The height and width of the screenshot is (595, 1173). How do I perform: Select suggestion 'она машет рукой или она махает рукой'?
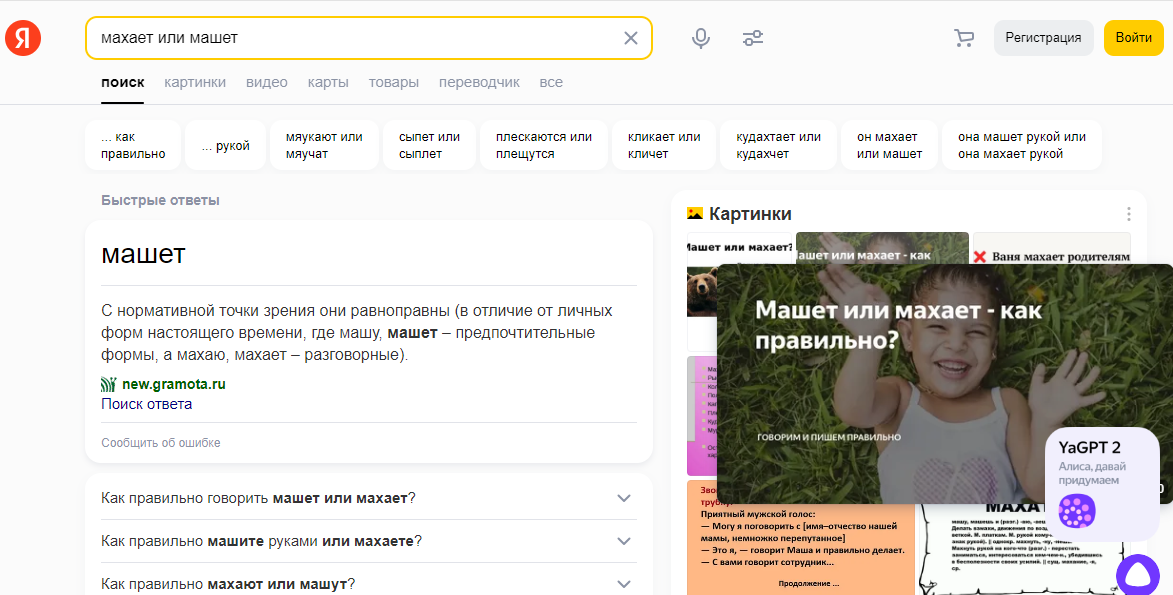coord(1022,145)
